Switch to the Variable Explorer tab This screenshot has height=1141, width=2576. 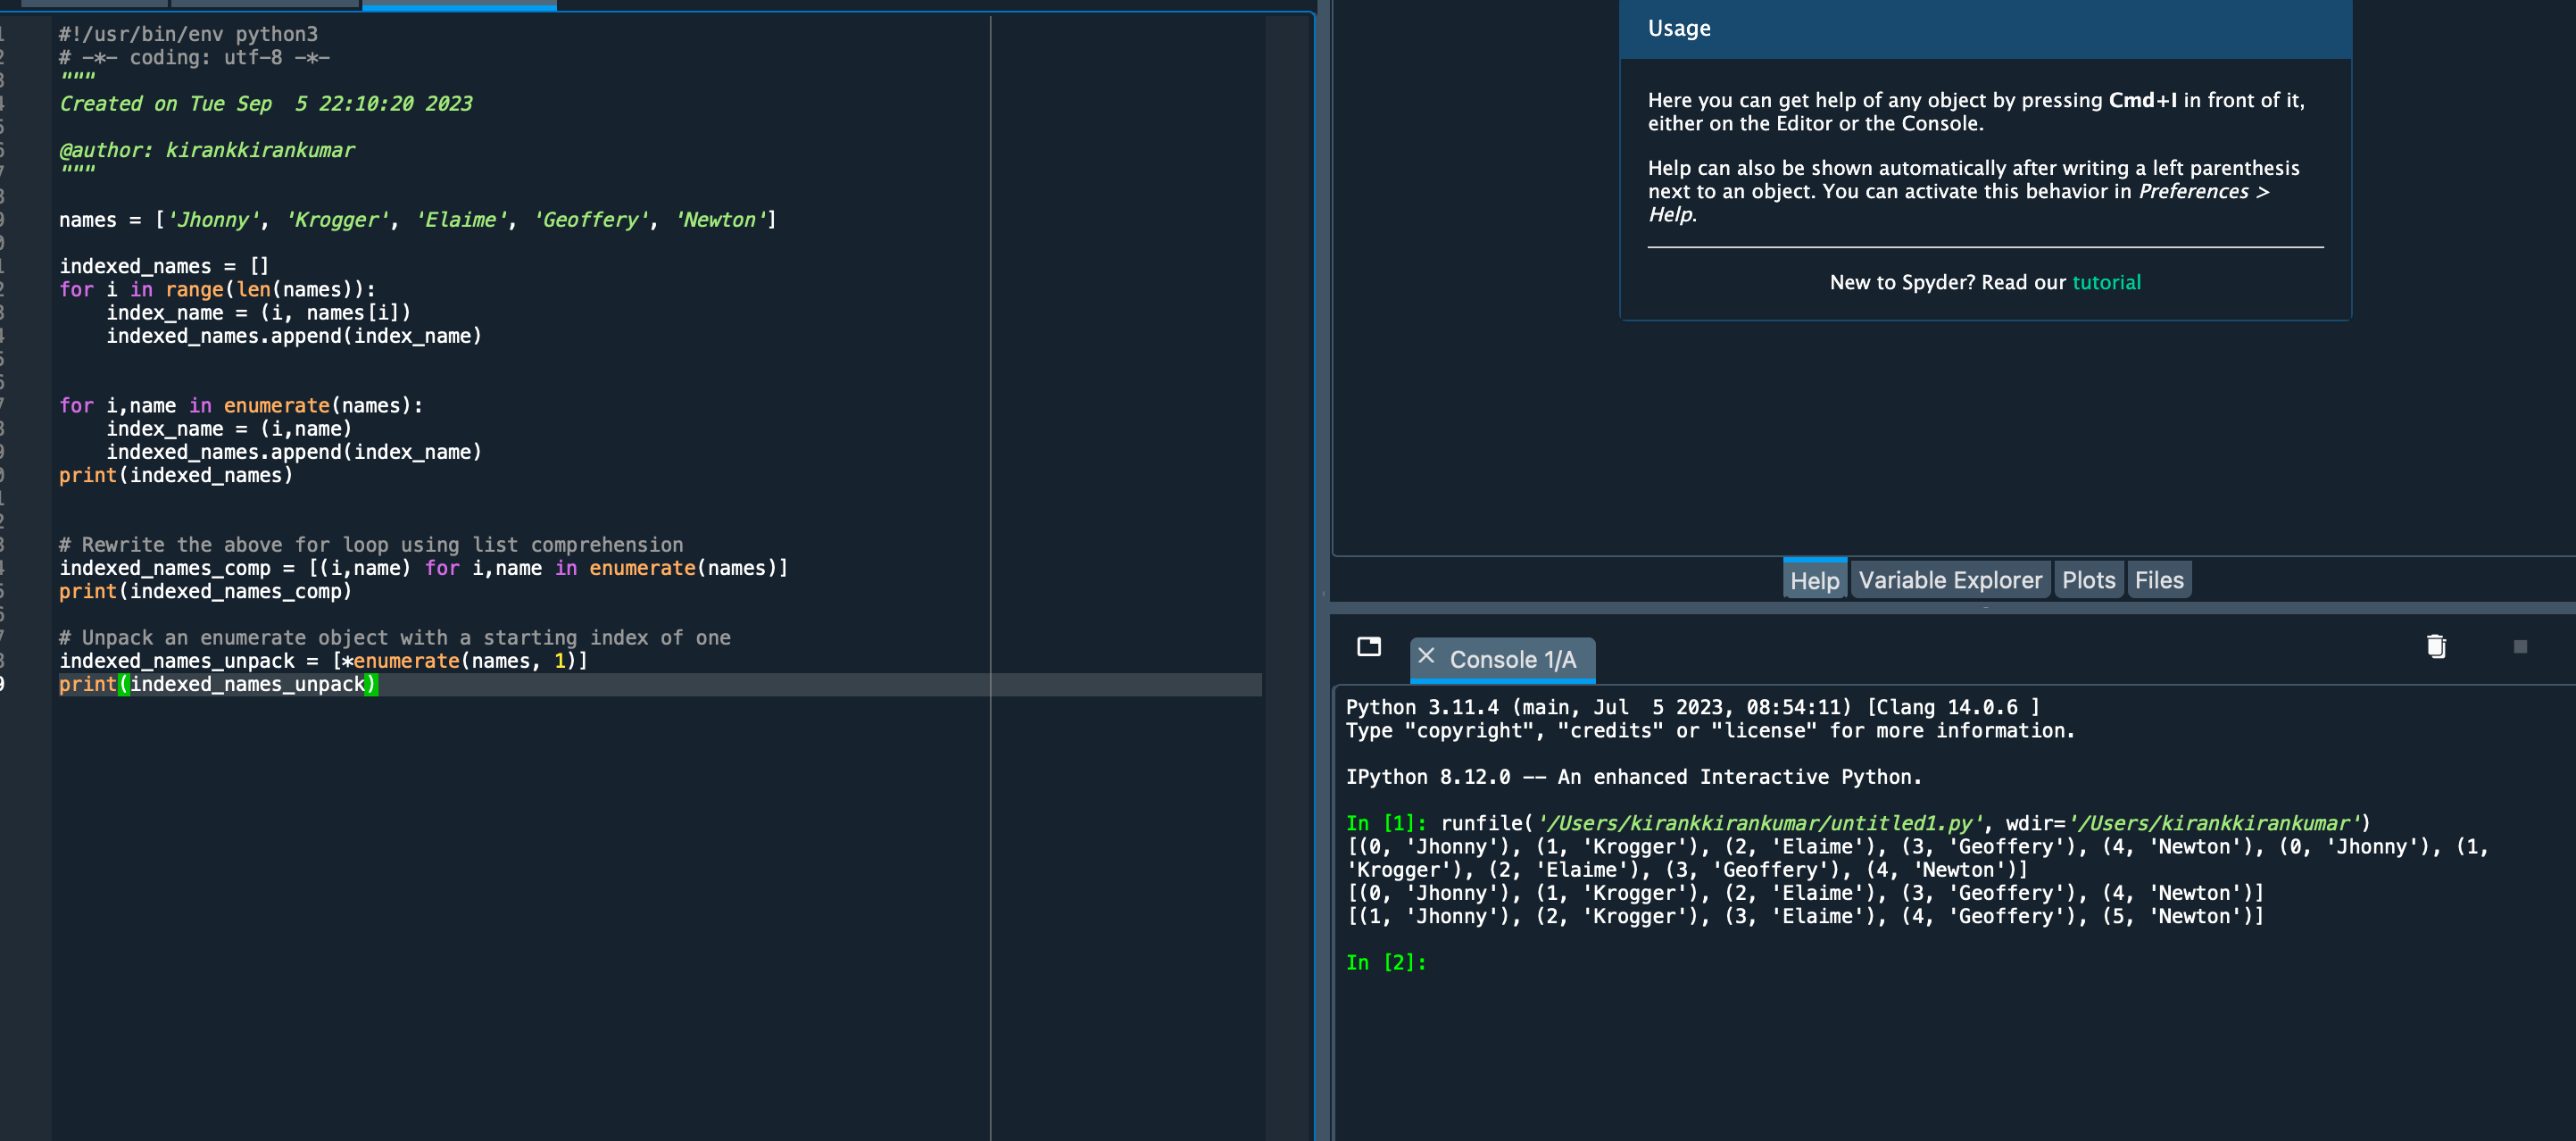(x=1949, y=580)
